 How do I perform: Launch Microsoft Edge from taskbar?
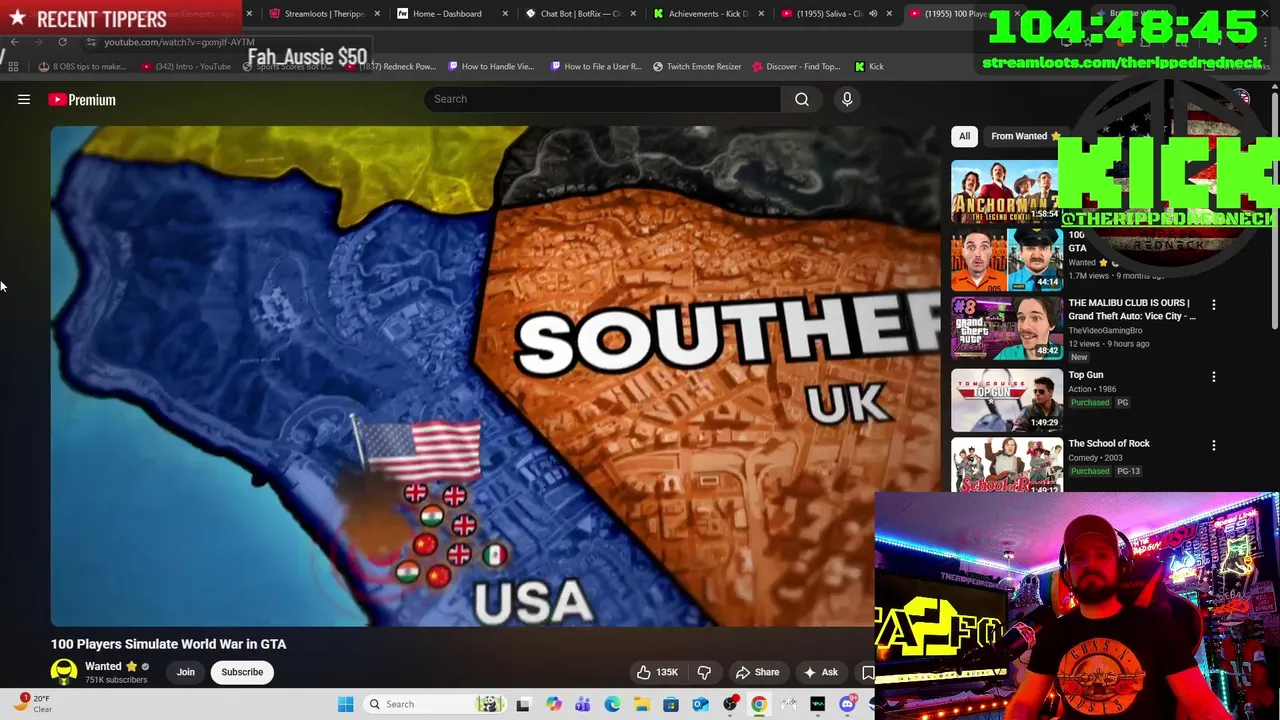coord(612,704)
